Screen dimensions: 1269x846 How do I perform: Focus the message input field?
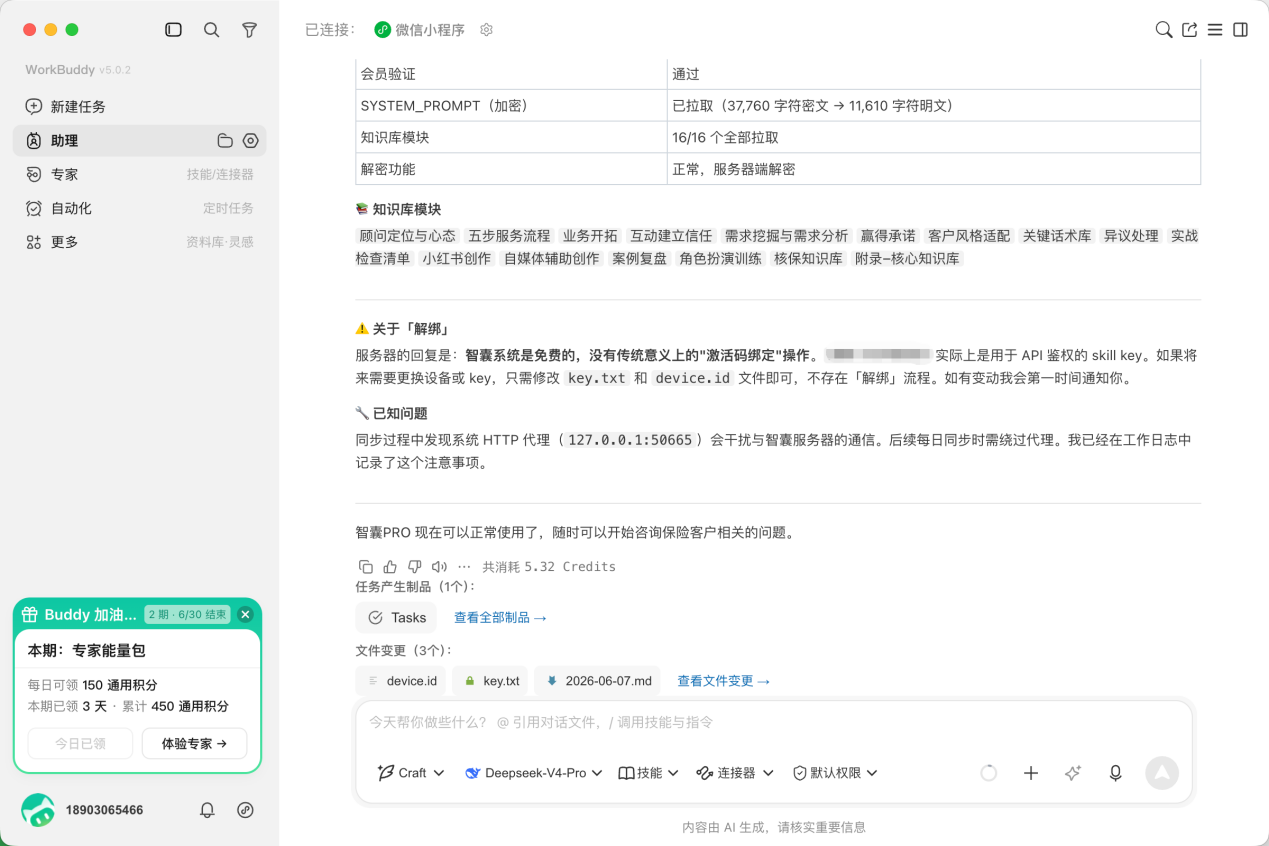point(774,722)
